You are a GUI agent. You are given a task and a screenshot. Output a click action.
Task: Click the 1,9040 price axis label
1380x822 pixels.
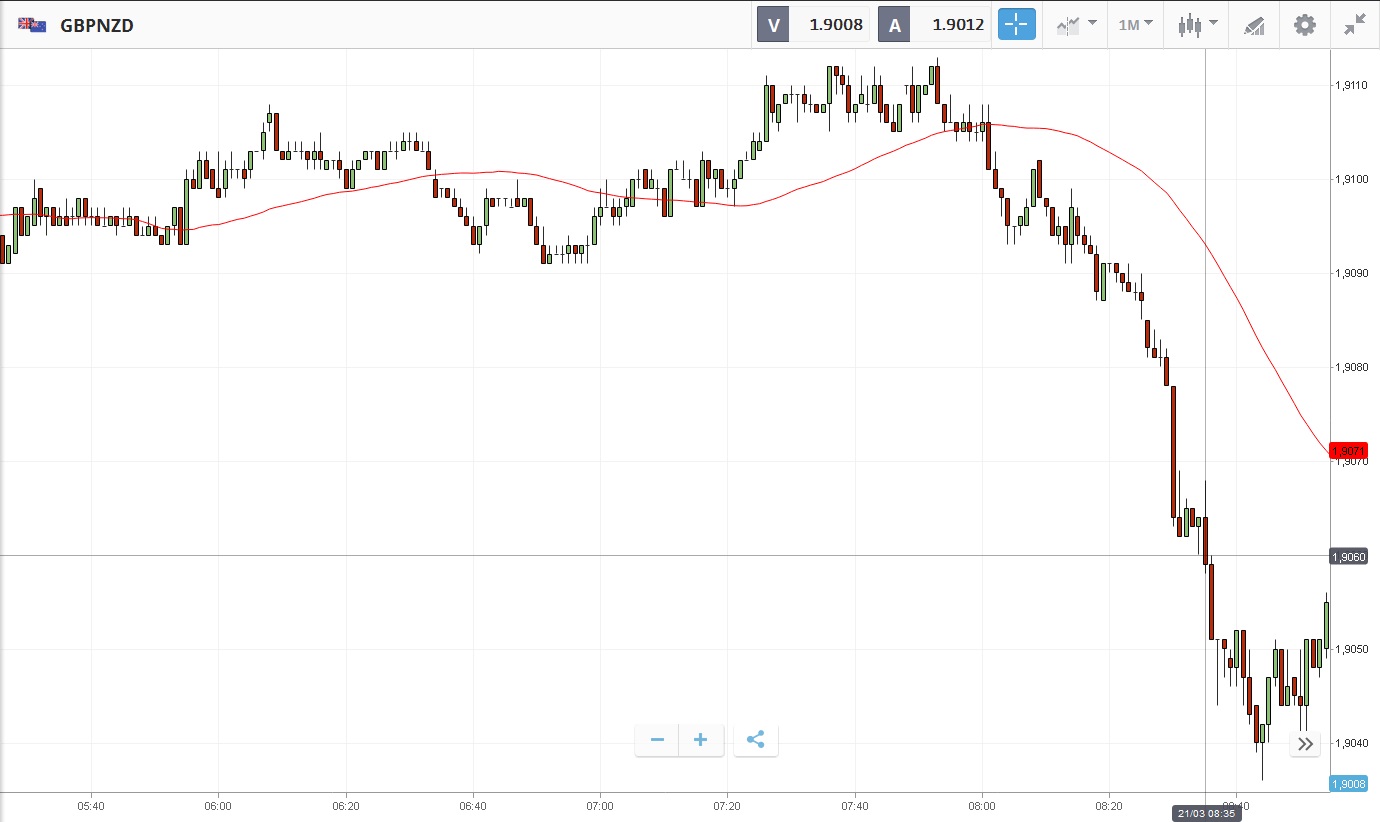(1351, 743)
